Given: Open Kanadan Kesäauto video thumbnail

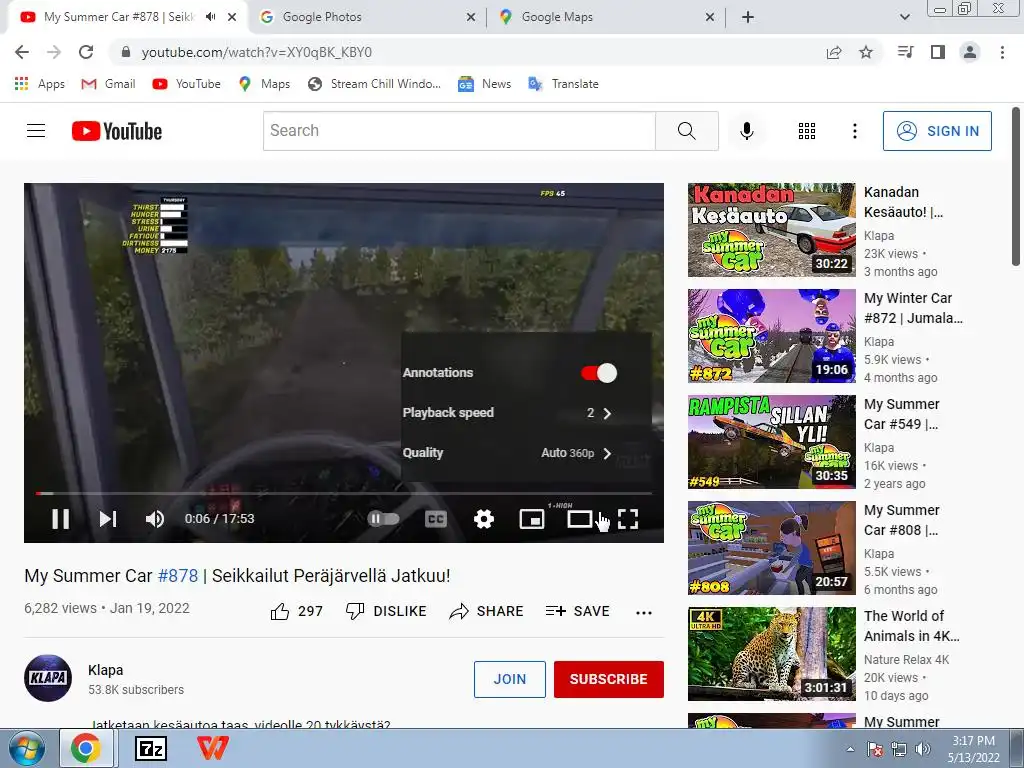Looking at the screenshot, I should [x=771, y=230].
